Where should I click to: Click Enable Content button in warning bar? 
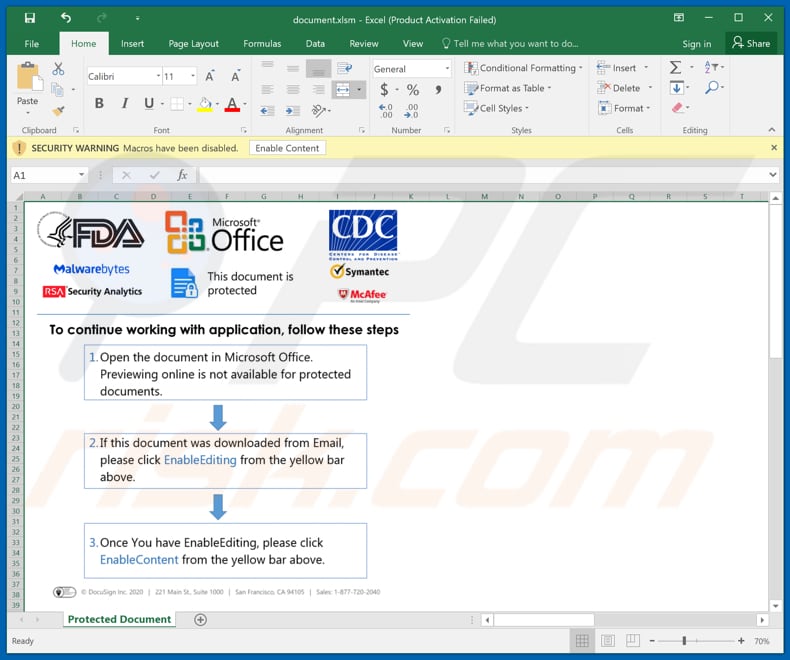pyautogui.click(x=287, y=148)
